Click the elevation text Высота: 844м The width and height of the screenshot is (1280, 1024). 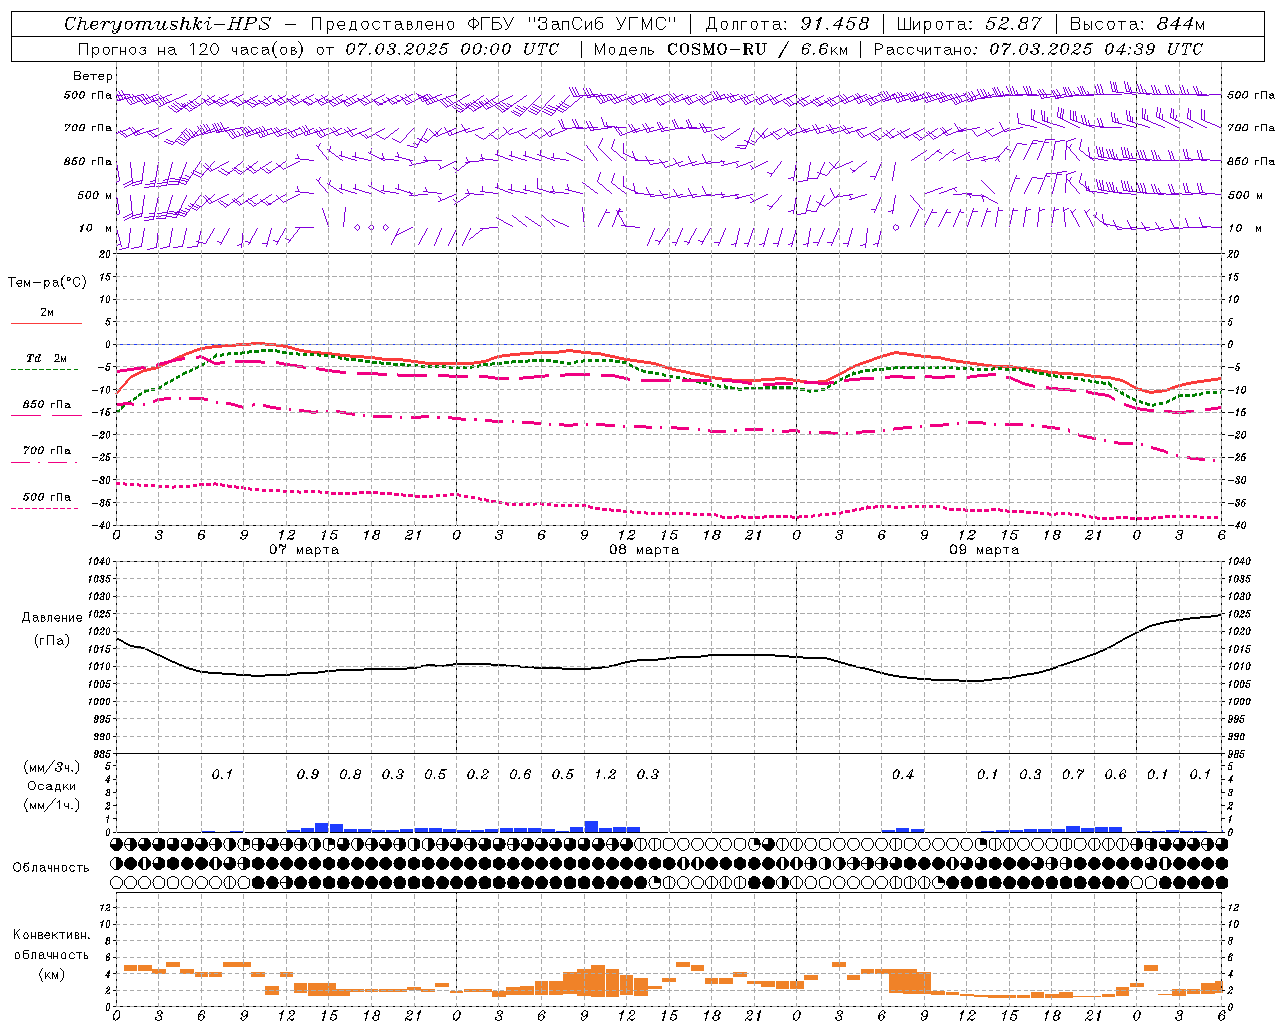[1137, 24]
